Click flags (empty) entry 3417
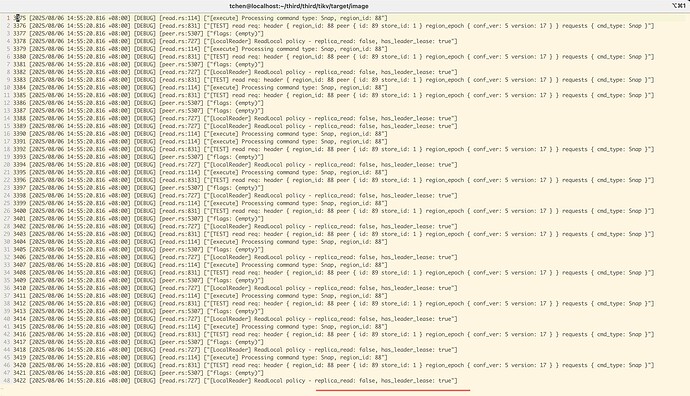The width and height of the screenshot is (690, 396). 139,342
